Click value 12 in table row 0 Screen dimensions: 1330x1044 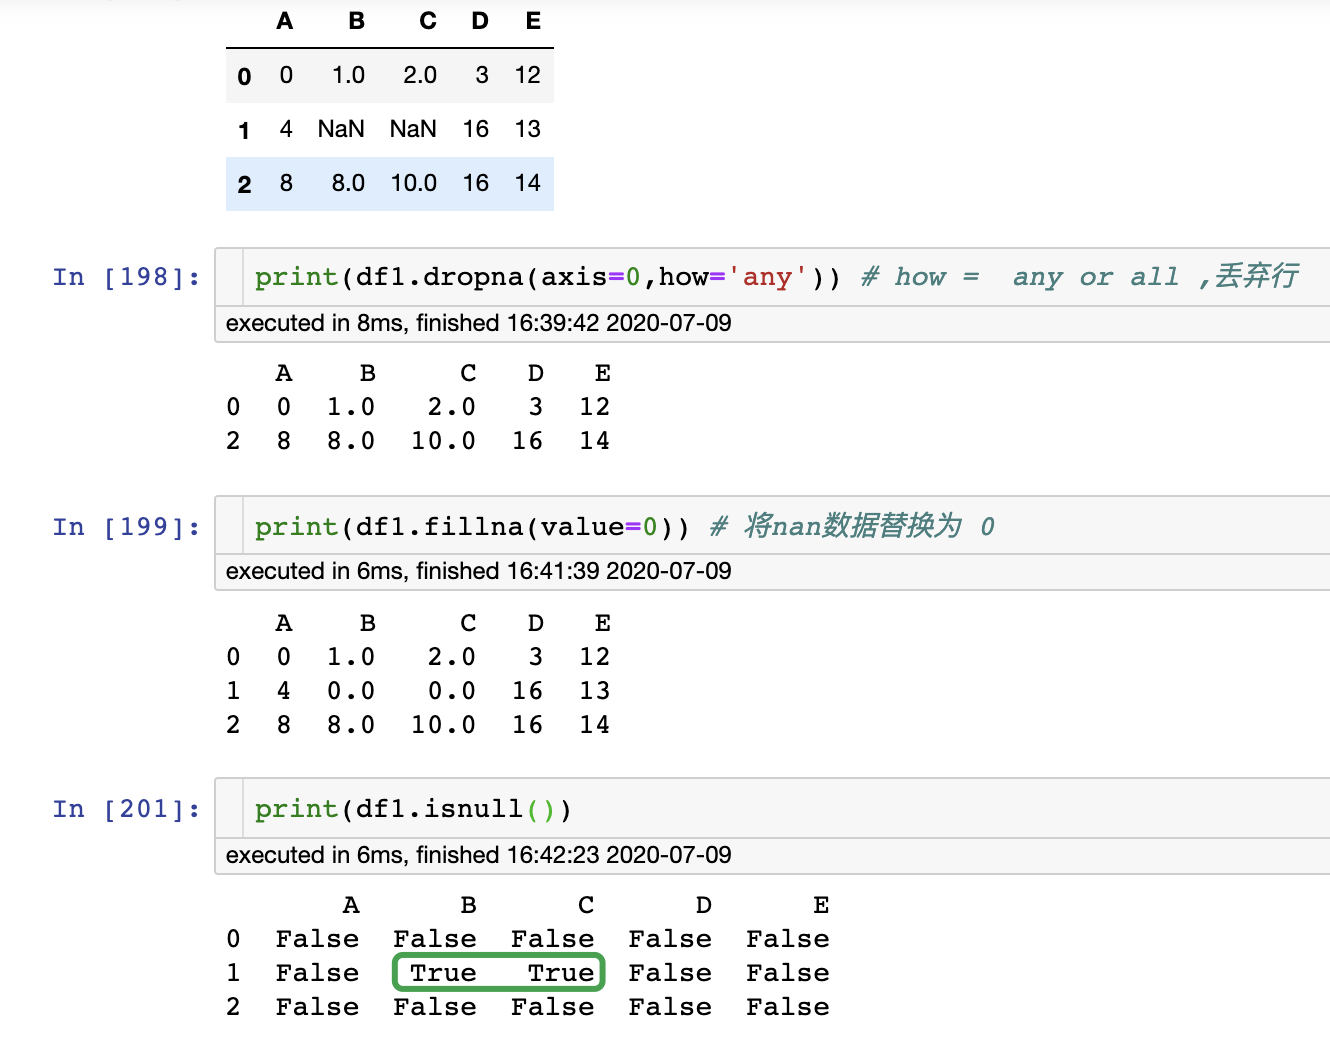tap(528, 75)
